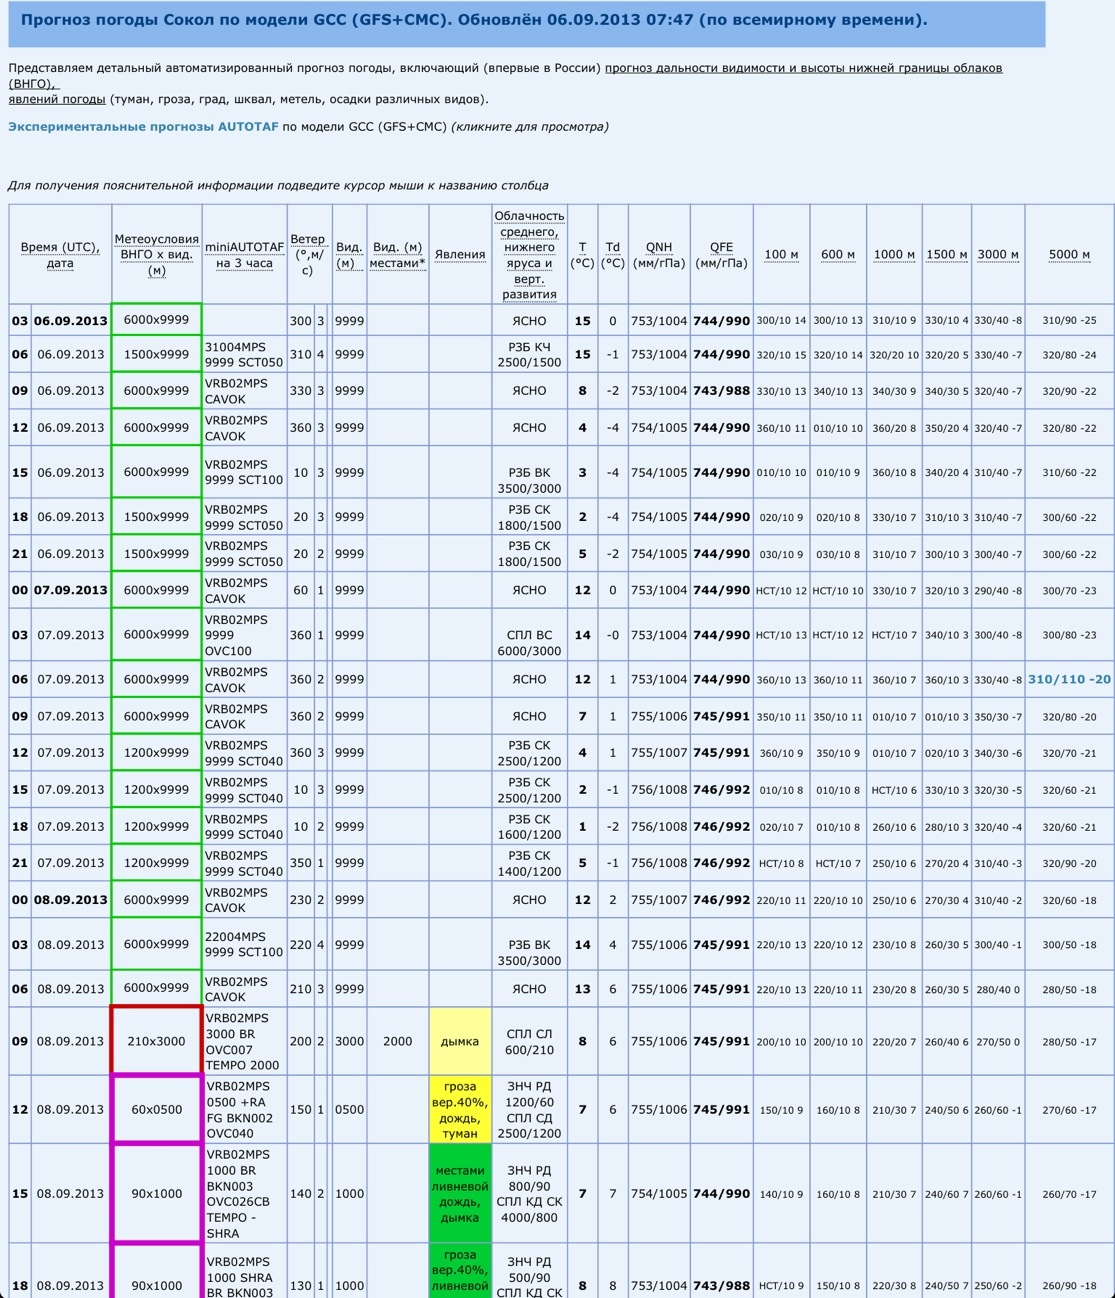Click the 5000 м altitude header
Screen dimensions: 1115x1298
point(1069,254)
